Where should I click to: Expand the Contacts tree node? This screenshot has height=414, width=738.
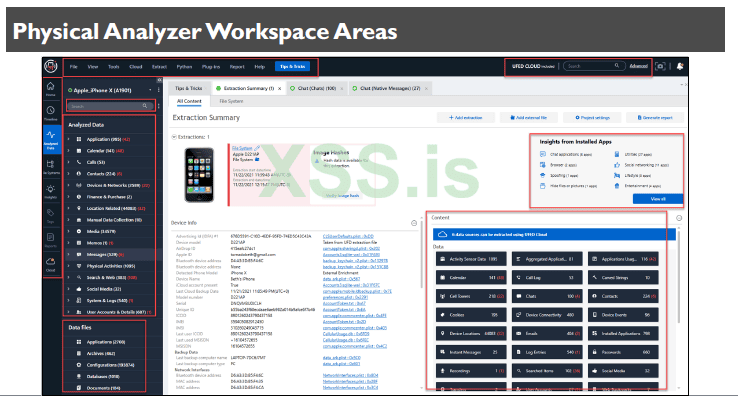(x=69, y=174)
